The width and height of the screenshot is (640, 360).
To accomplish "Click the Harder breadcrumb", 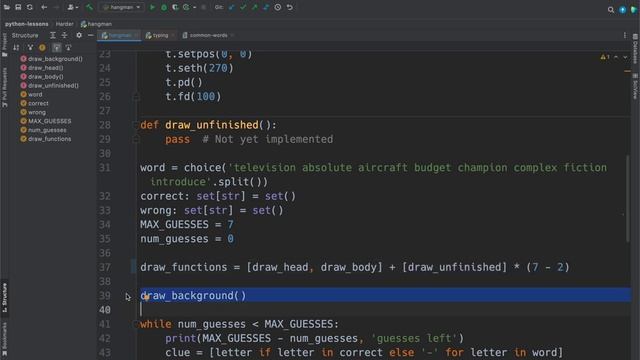I will pyautogui.click(x=64, y=24).
